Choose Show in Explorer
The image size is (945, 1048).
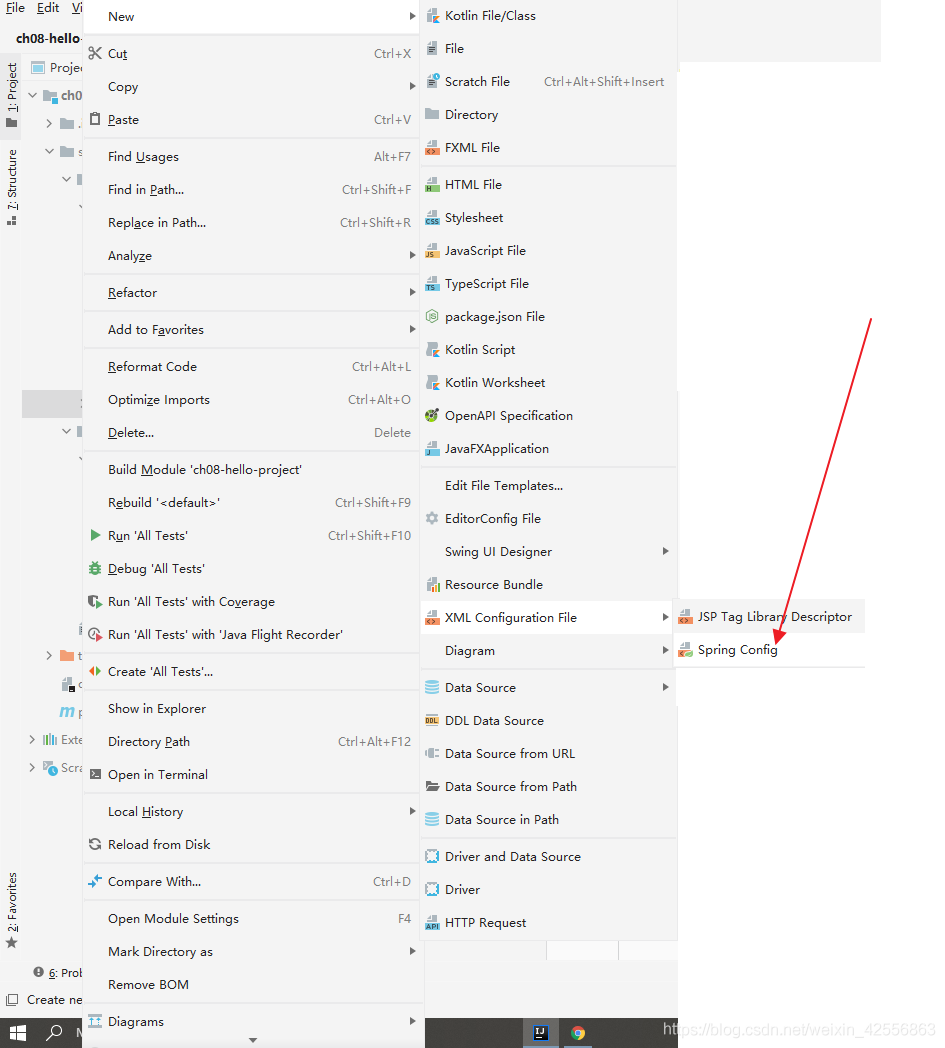pos(252,708)
